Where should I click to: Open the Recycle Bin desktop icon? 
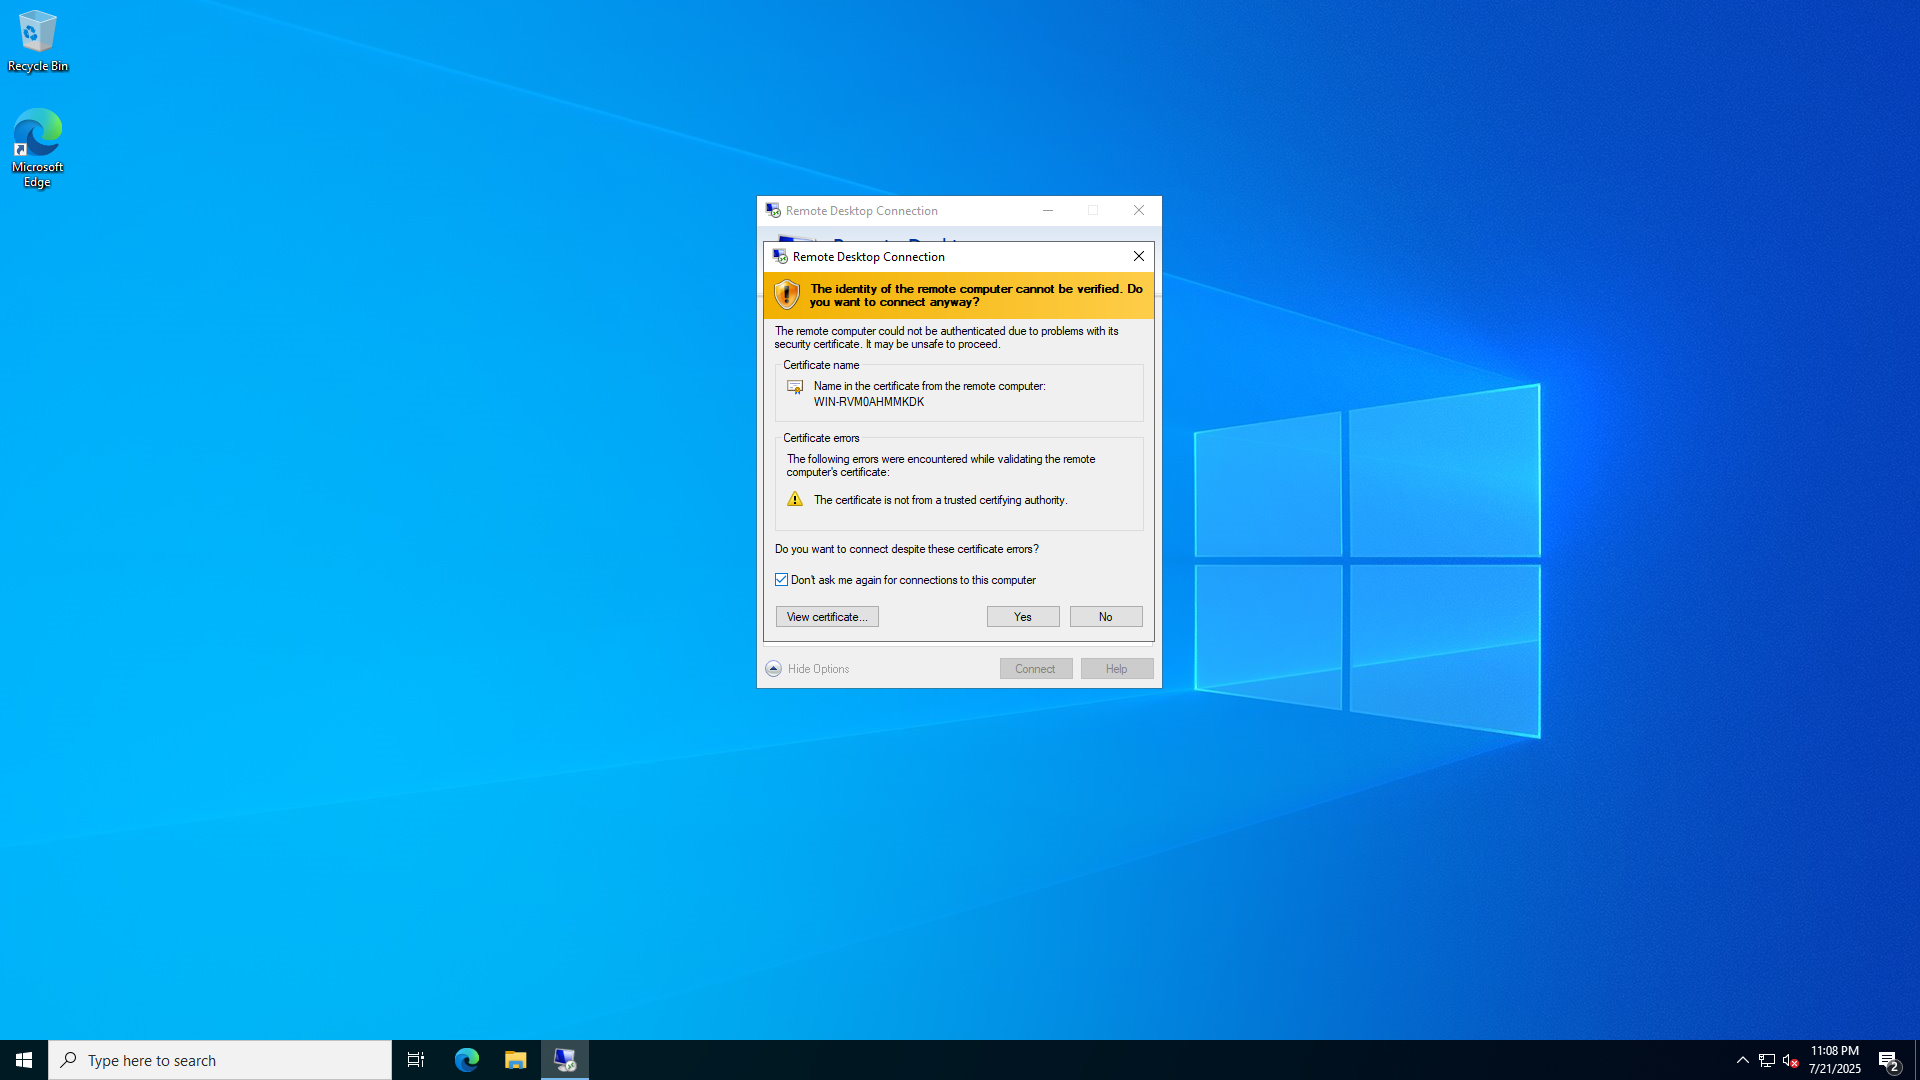[37, 40]
